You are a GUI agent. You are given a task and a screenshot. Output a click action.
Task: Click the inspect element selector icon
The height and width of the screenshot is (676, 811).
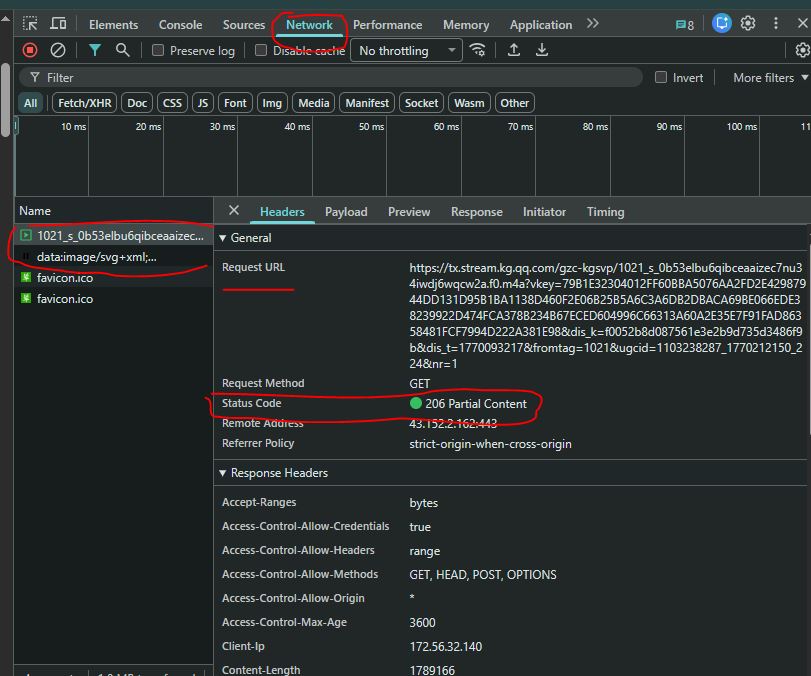point(30,24)
